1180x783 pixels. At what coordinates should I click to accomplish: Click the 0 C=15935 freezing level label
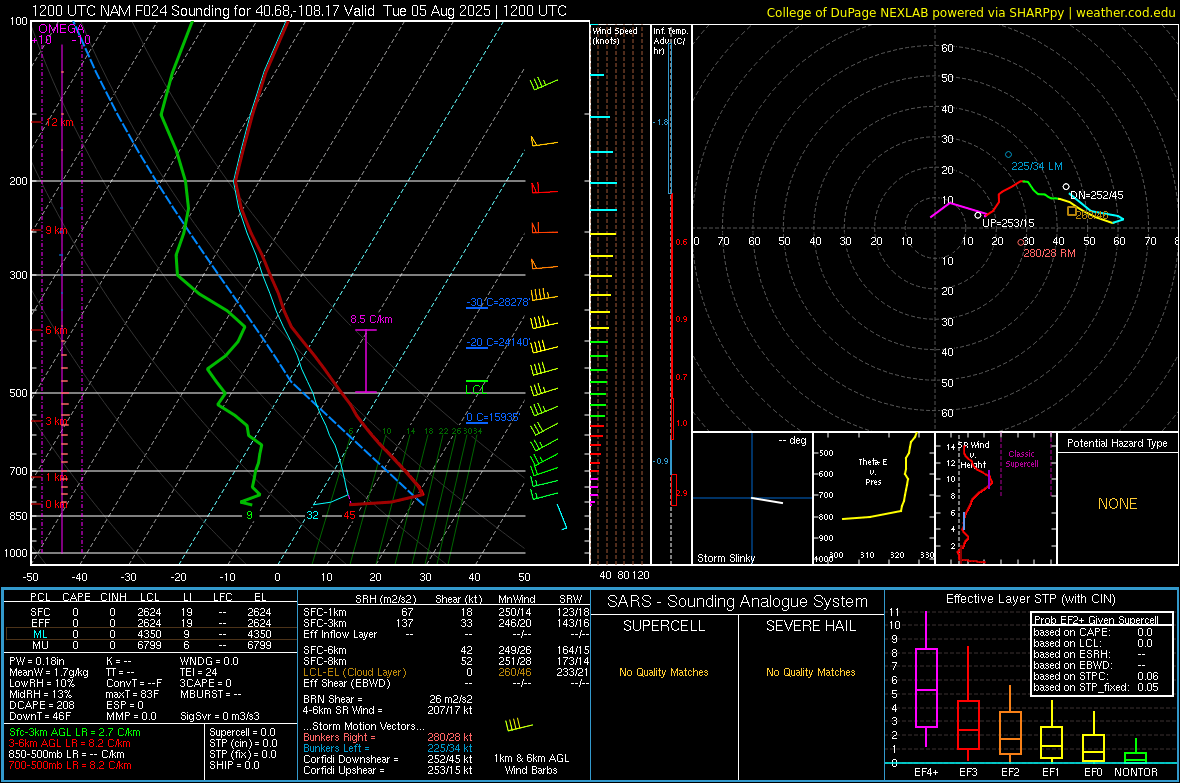pos(492,417)
